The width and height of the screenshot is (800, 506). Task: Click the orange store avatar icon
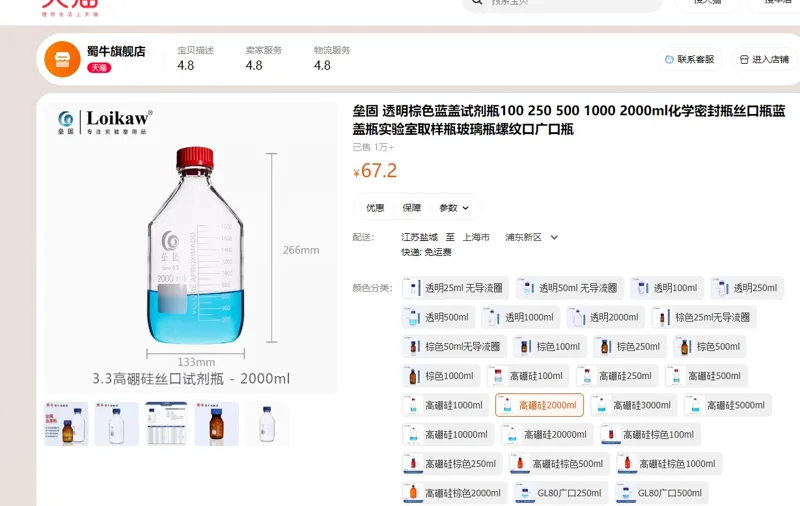(x=62, y=59)
